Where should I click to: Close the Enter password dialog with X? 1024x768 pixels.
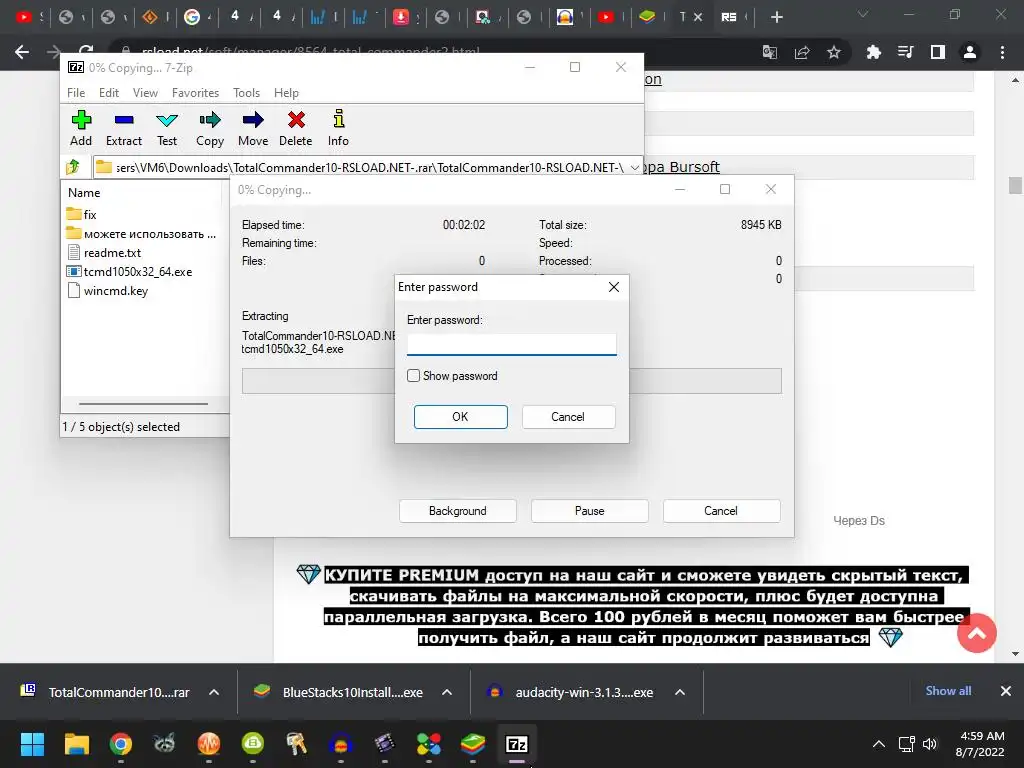613,287
